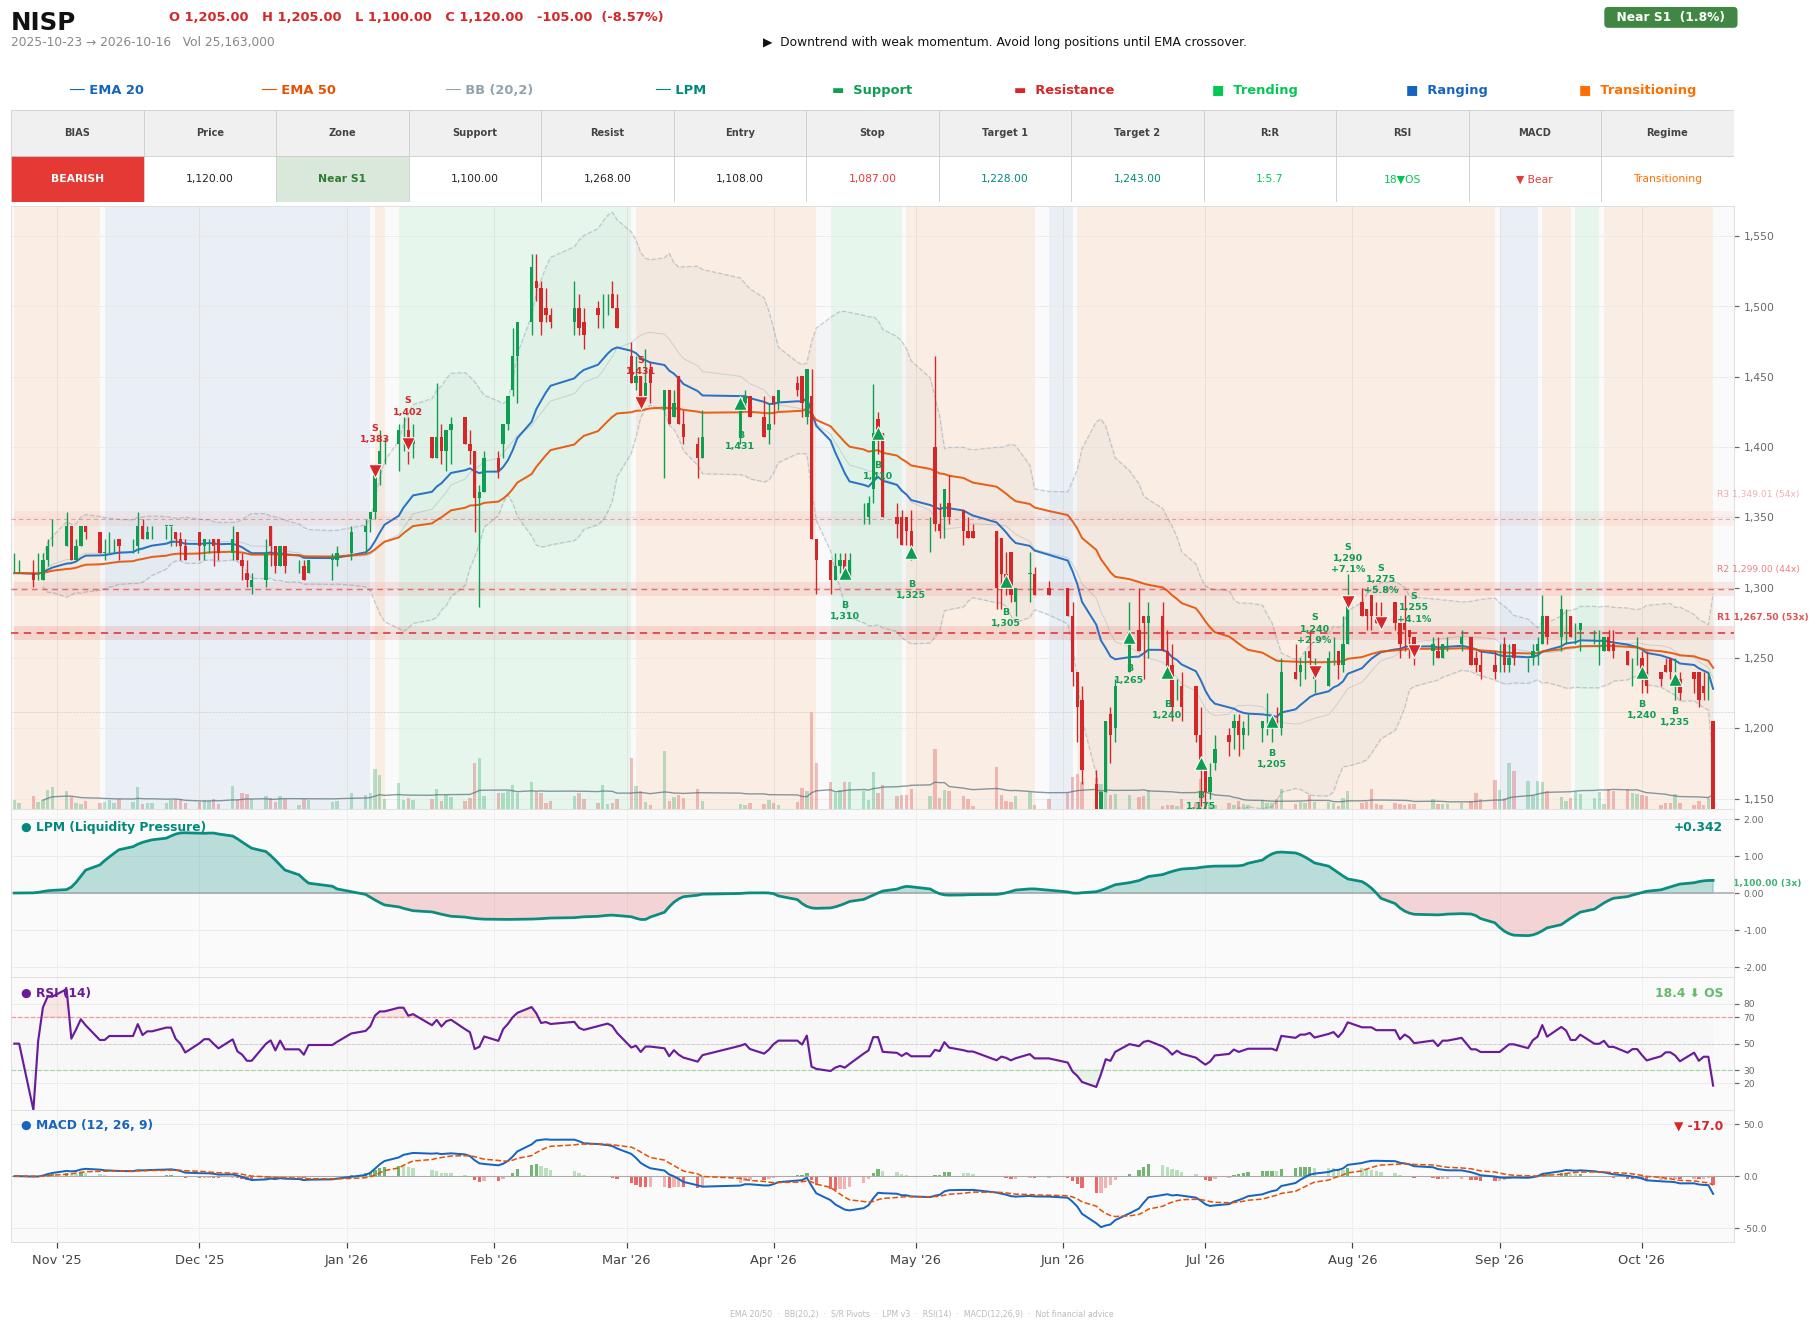The image size is (1819, 1330).
Task: Toggle the LPM legend item
Action: [x=680, y=90]
